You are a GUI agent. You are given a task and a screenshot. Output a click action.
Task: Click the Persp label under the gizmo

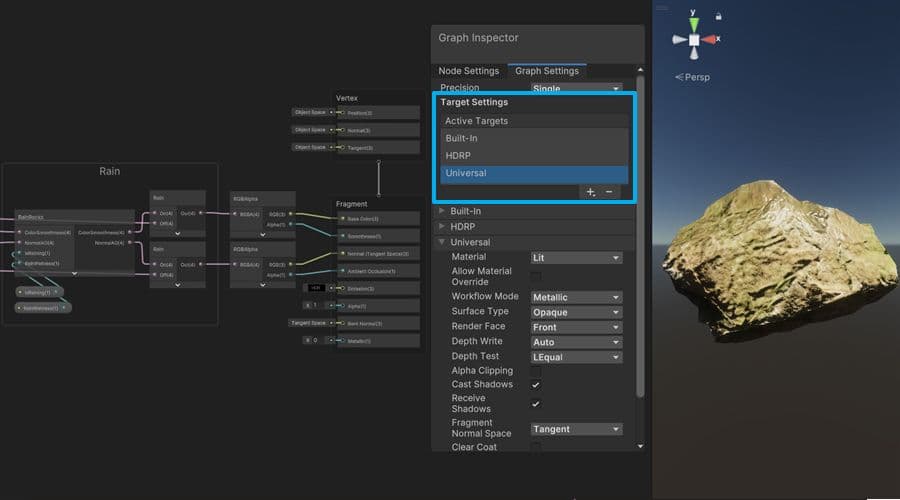[697, 77]
